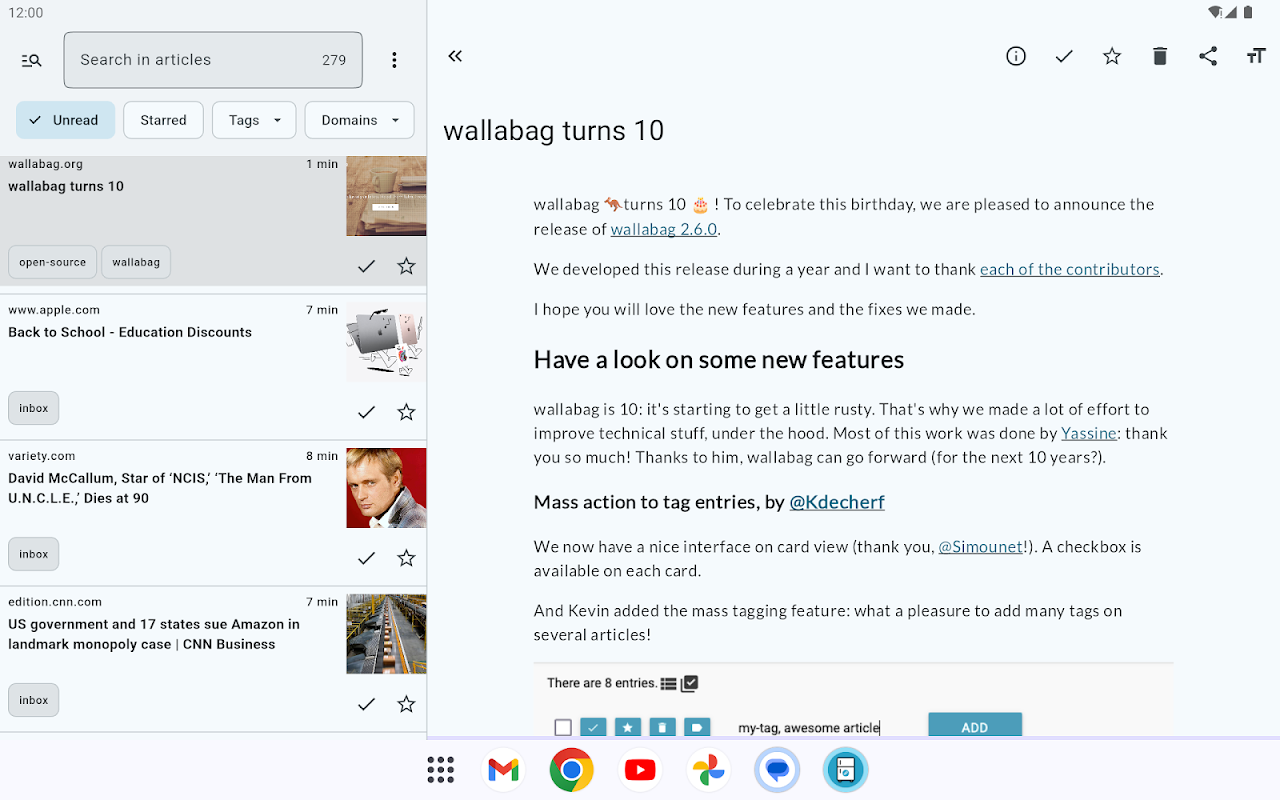Star the David McCallum article
Viewport: 1280px width, 800px height.
coord(406,558)
